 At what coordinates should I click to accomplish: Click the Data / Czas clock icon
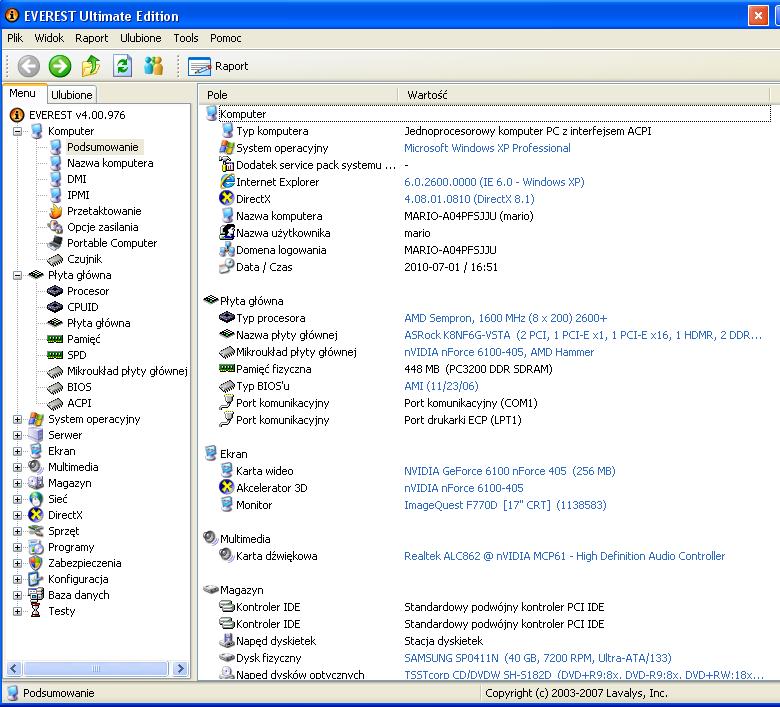coord(227,266)
